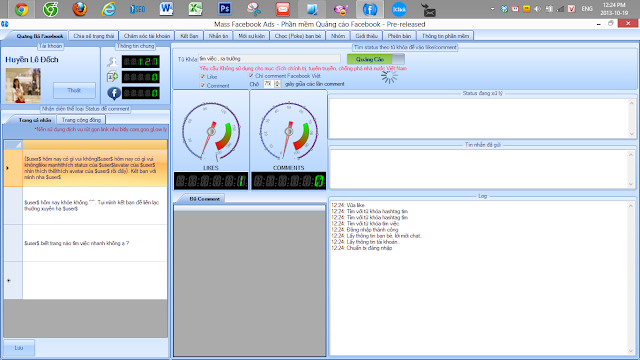640x360 pixels.
Task: Open the Chọc (Poke) bạn bè tab
Action: click(298, 36)
